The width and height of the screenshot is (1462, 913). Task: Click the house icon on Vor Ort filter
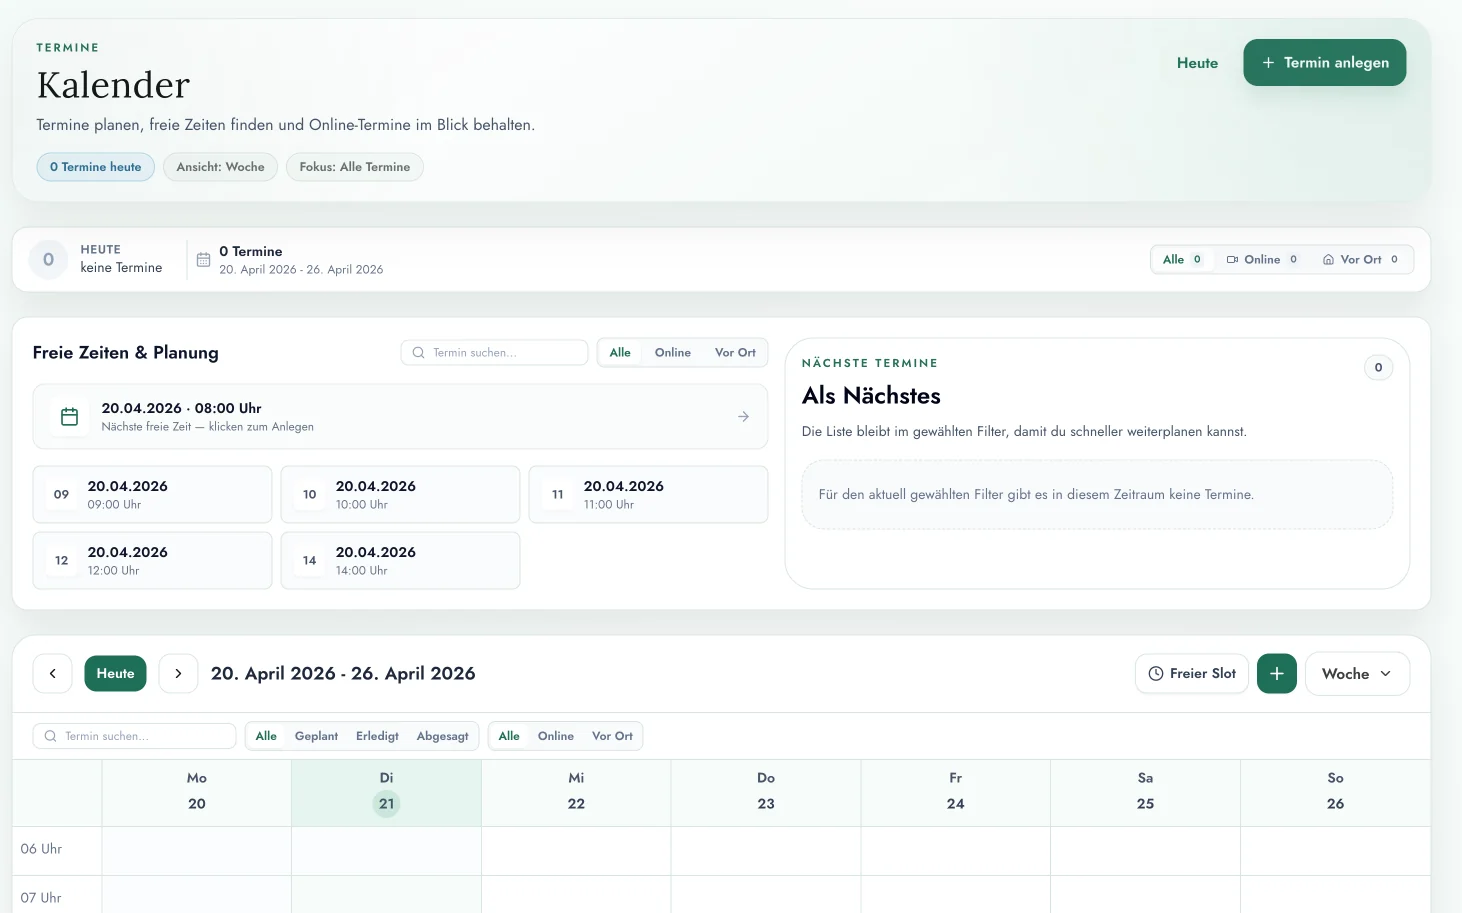click(1327, 259)
